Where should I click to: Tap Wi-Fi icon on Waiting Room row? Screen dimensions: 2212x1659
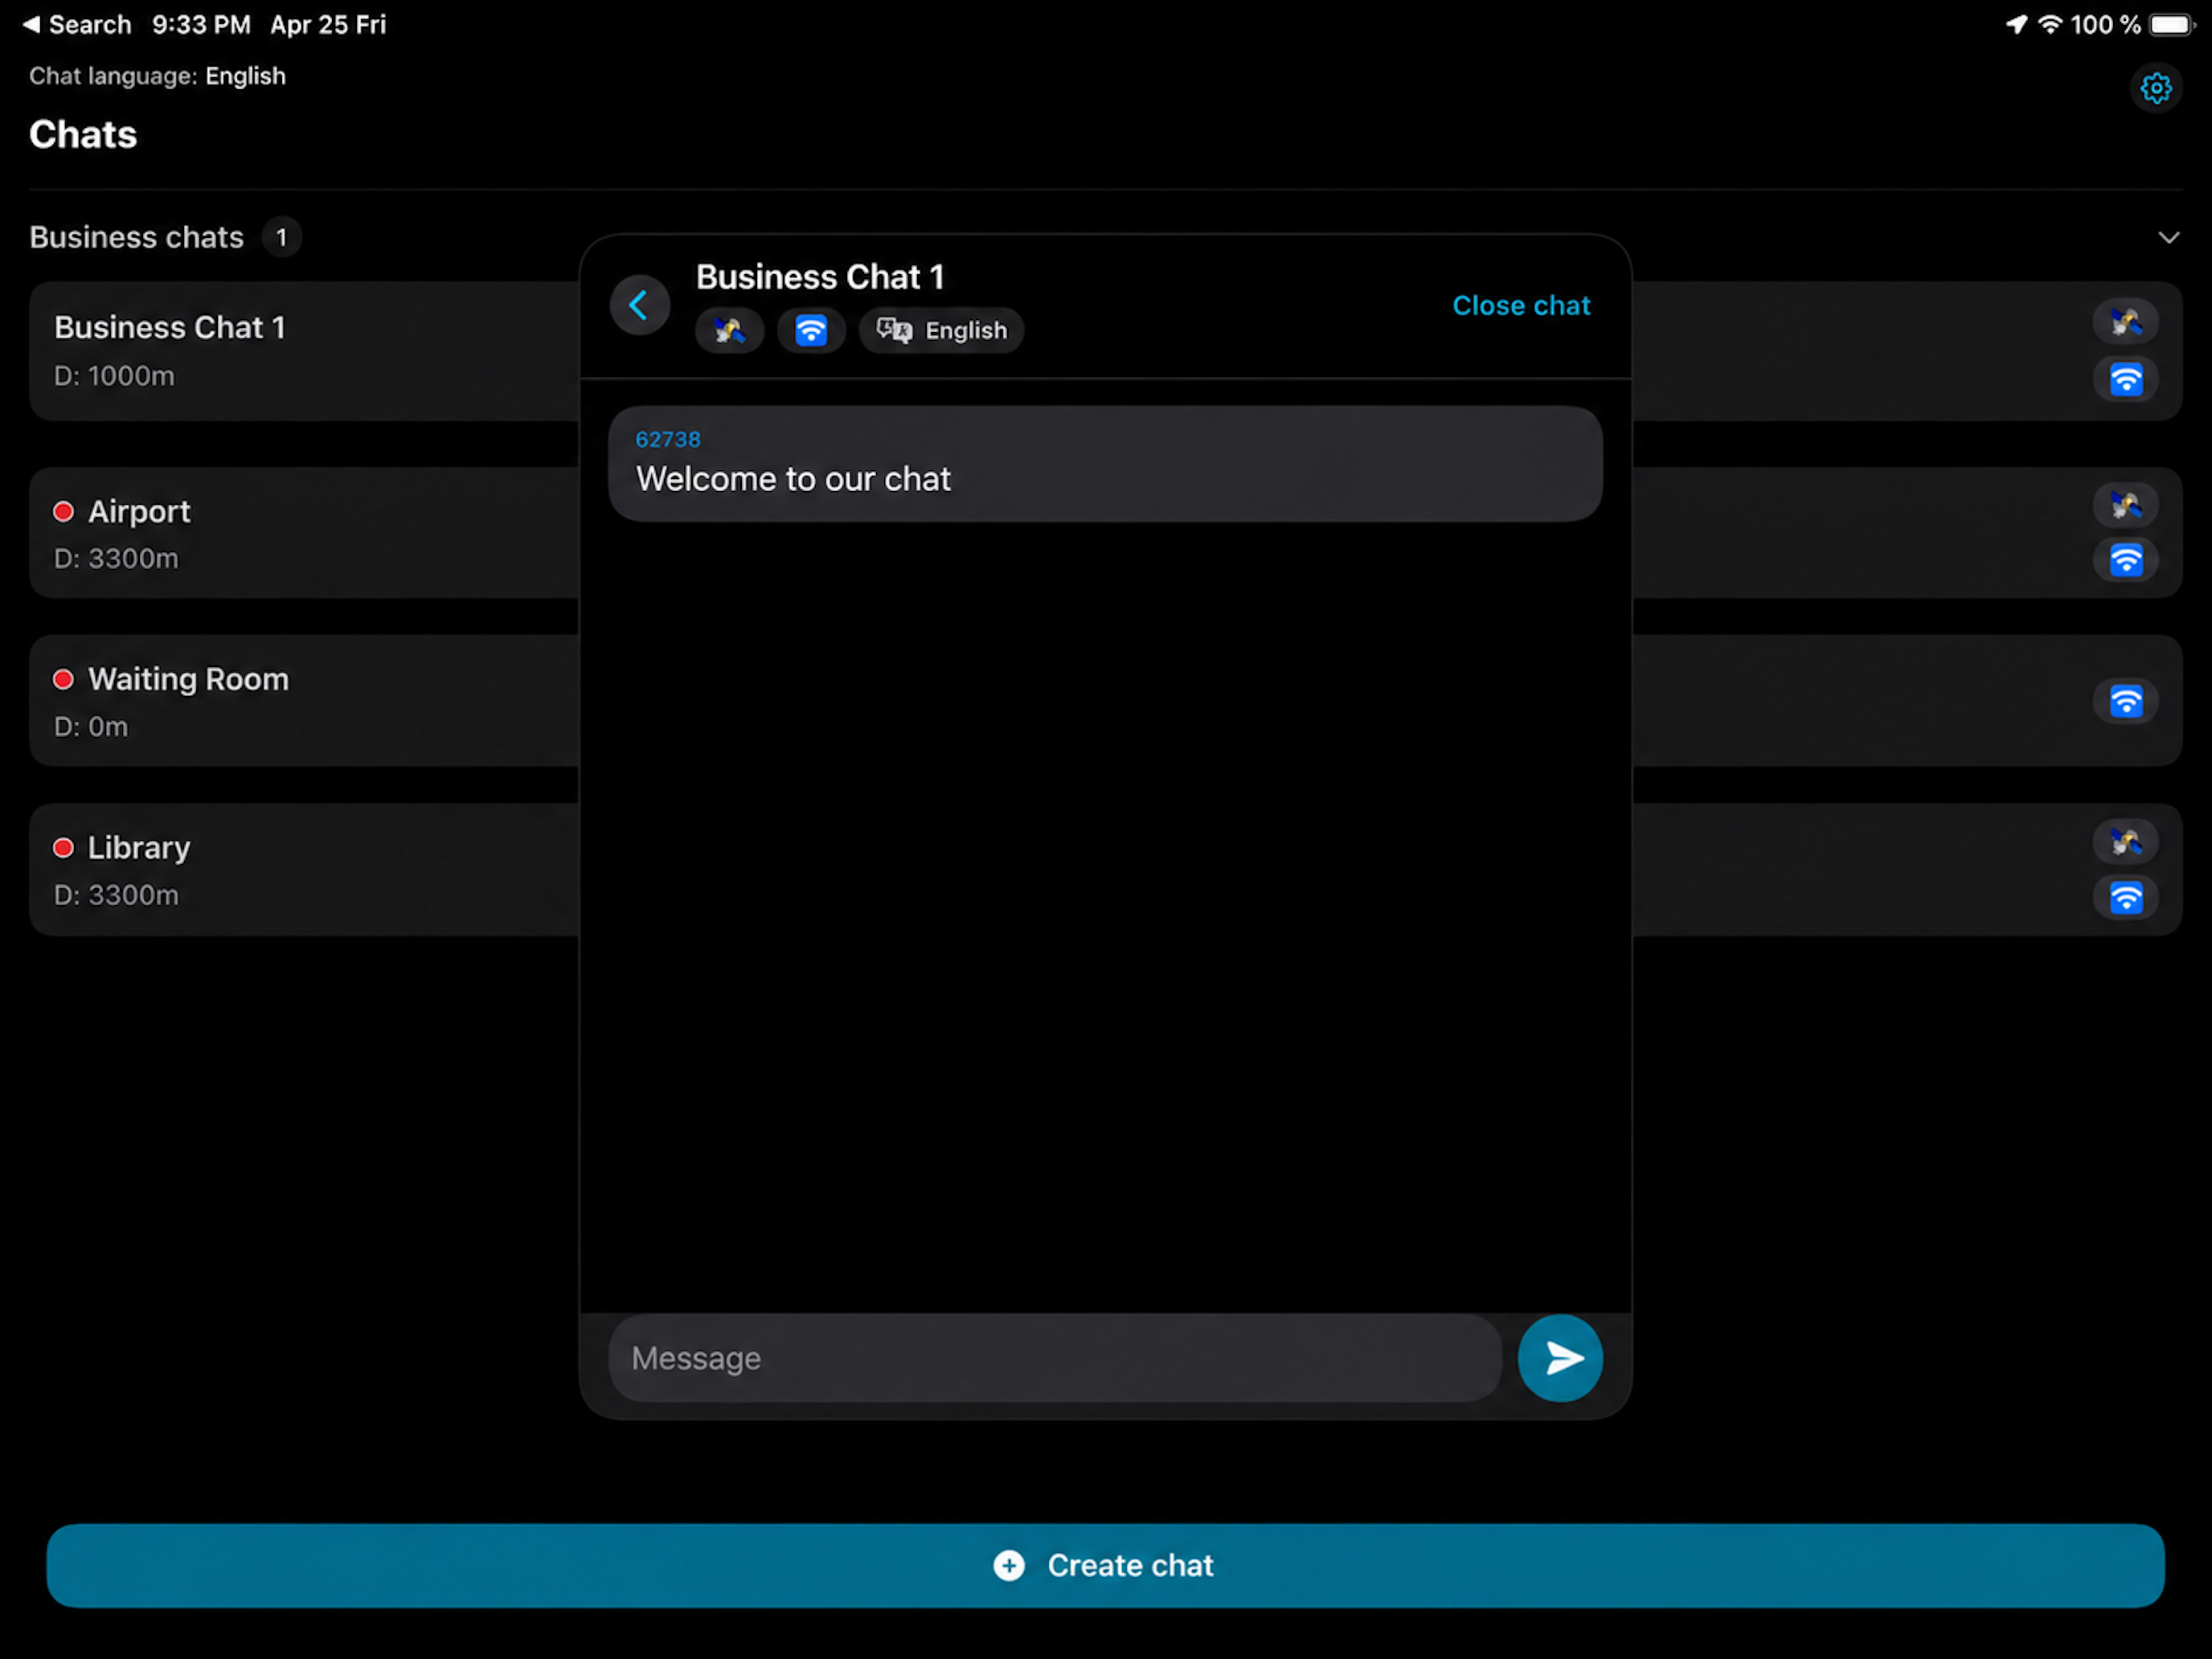point(2125,701)
